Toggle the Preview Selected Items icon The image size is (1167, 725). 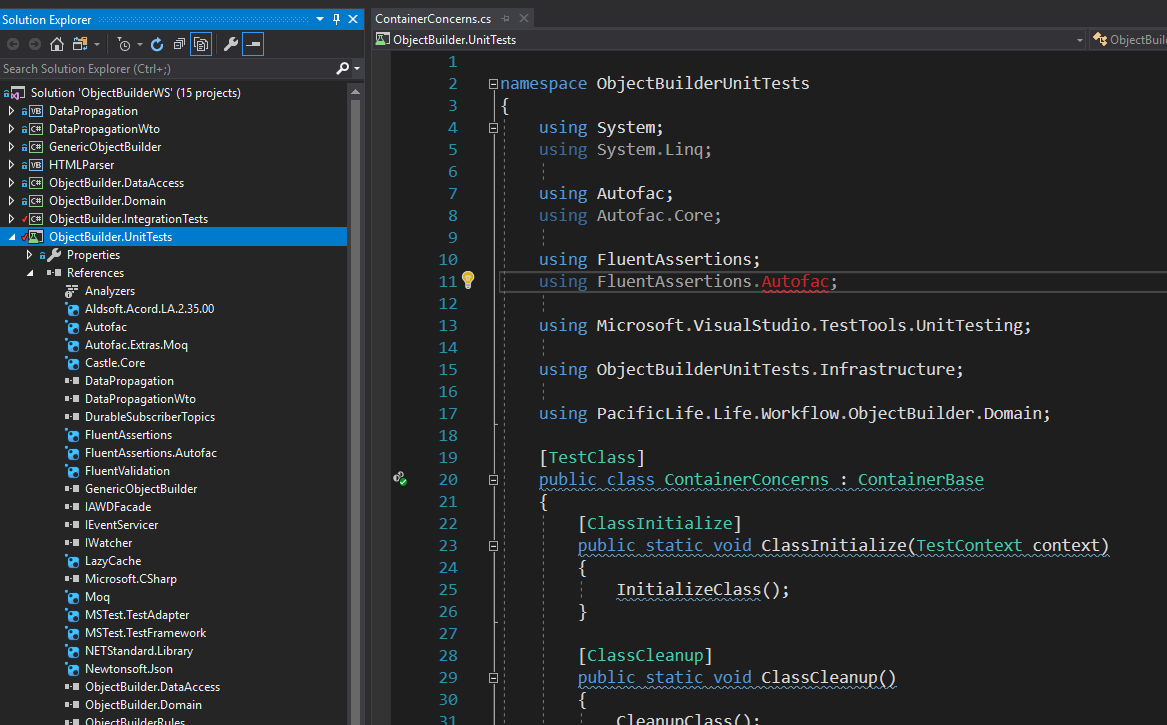click(253, 44)
